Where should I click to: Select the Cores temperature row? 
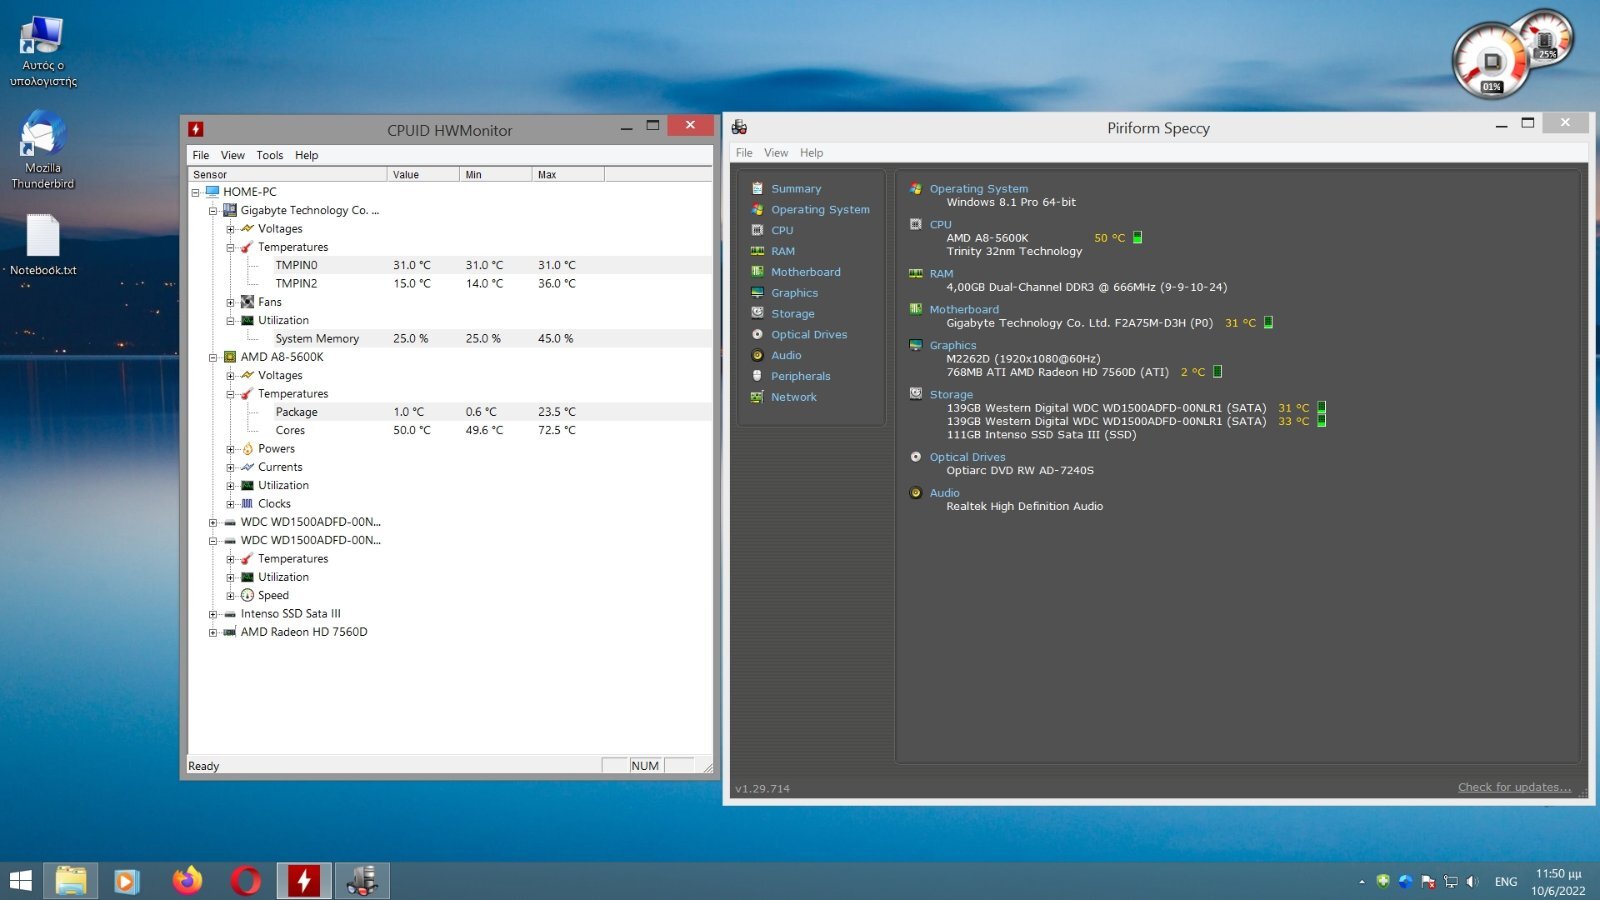[x=450, y=430]
